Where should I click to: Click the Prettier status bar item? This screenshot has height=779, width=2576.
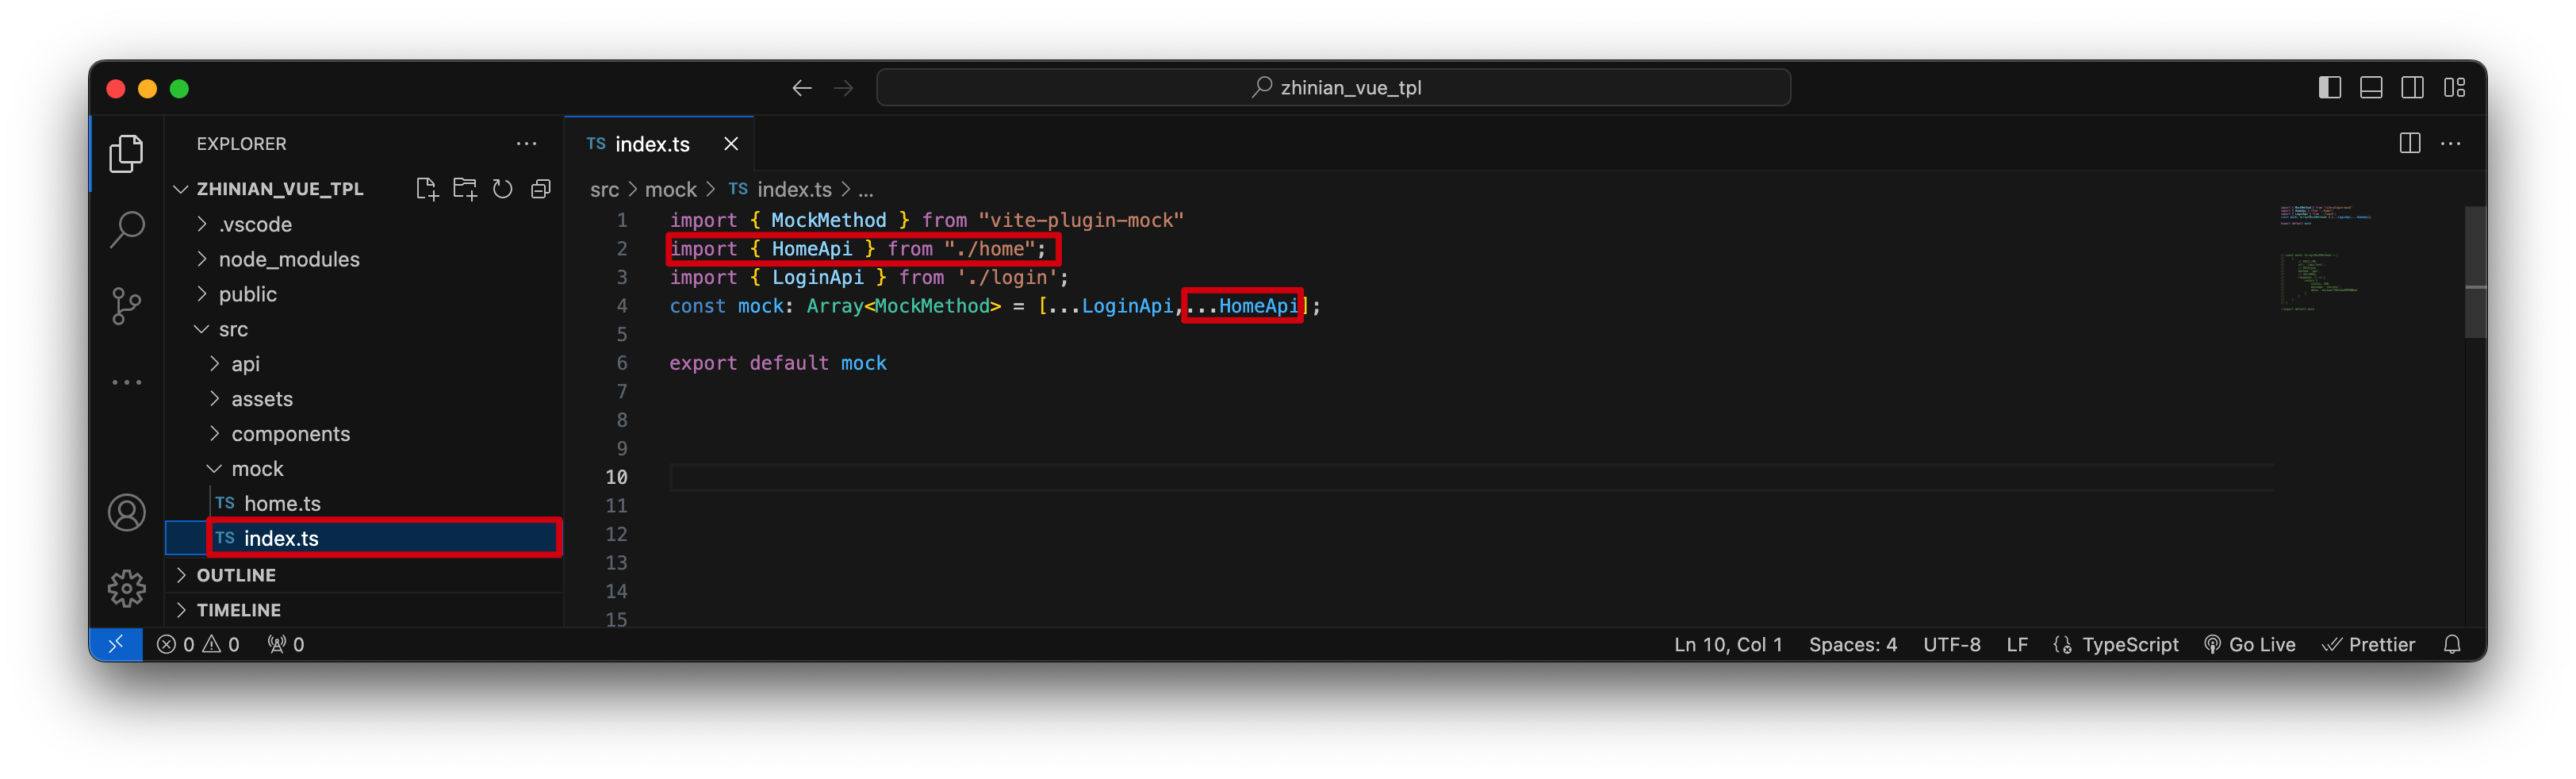(x=2369, y=644)
